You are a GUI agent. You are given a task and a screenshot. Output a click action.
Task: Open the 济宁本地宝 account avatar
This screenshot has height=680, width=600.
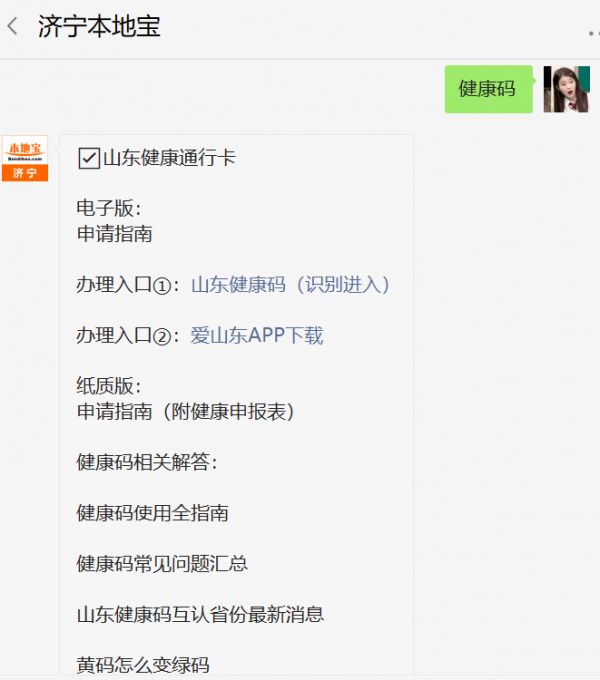25,158
